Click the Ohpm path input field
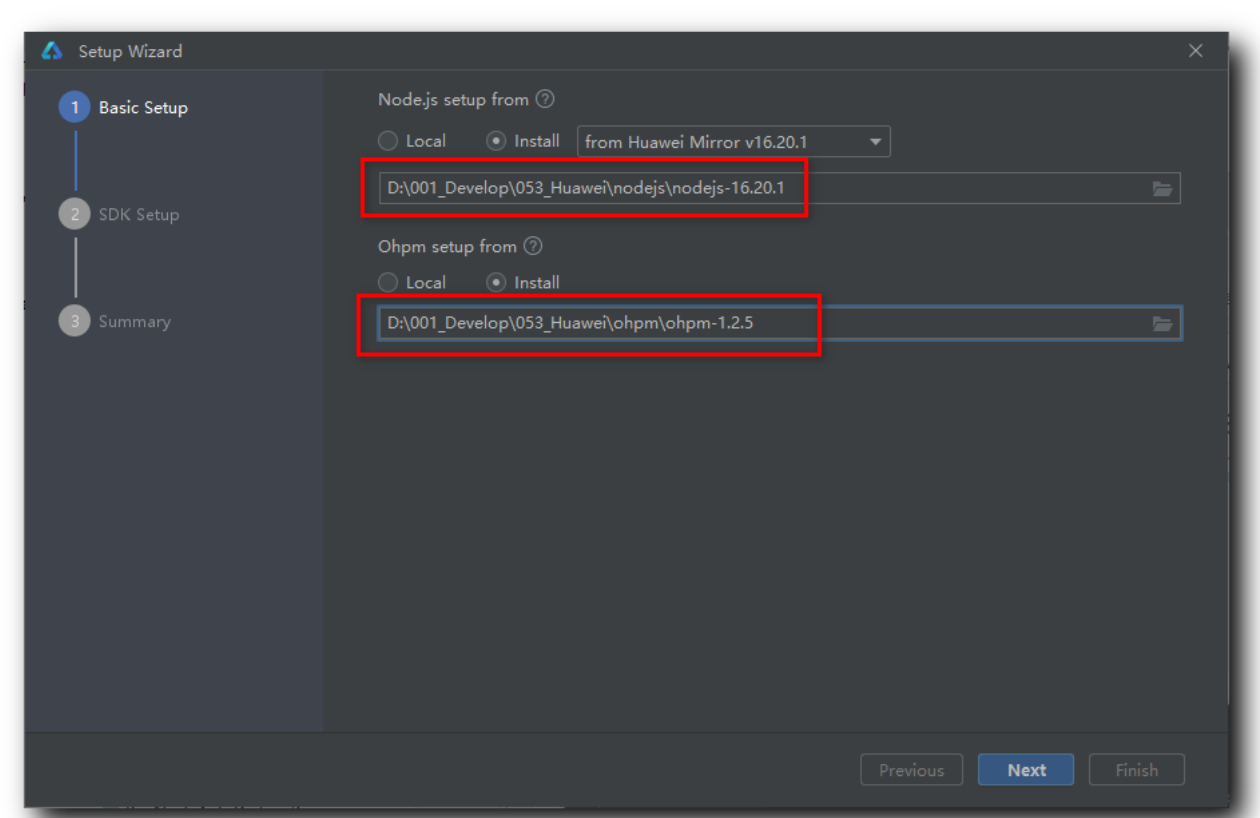The width and height of the screenshot is (1260, 818). (x=779, y=323)
